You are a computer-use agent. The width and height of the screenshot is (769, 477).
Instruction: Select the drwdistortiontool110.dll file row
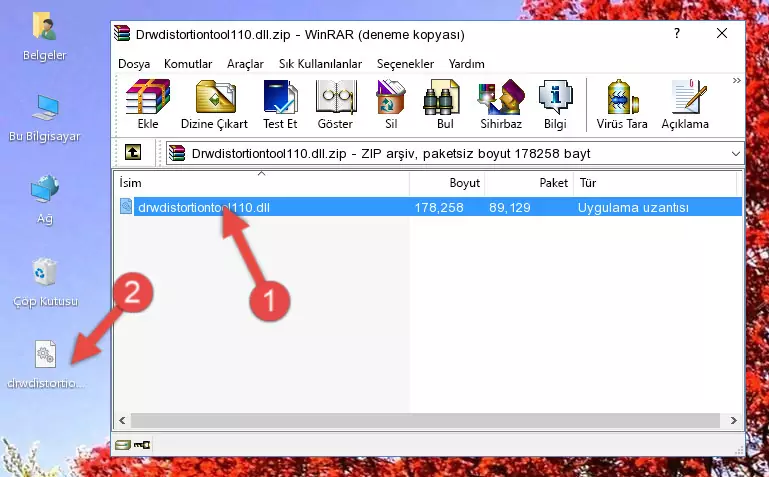(x=429, y=207)
